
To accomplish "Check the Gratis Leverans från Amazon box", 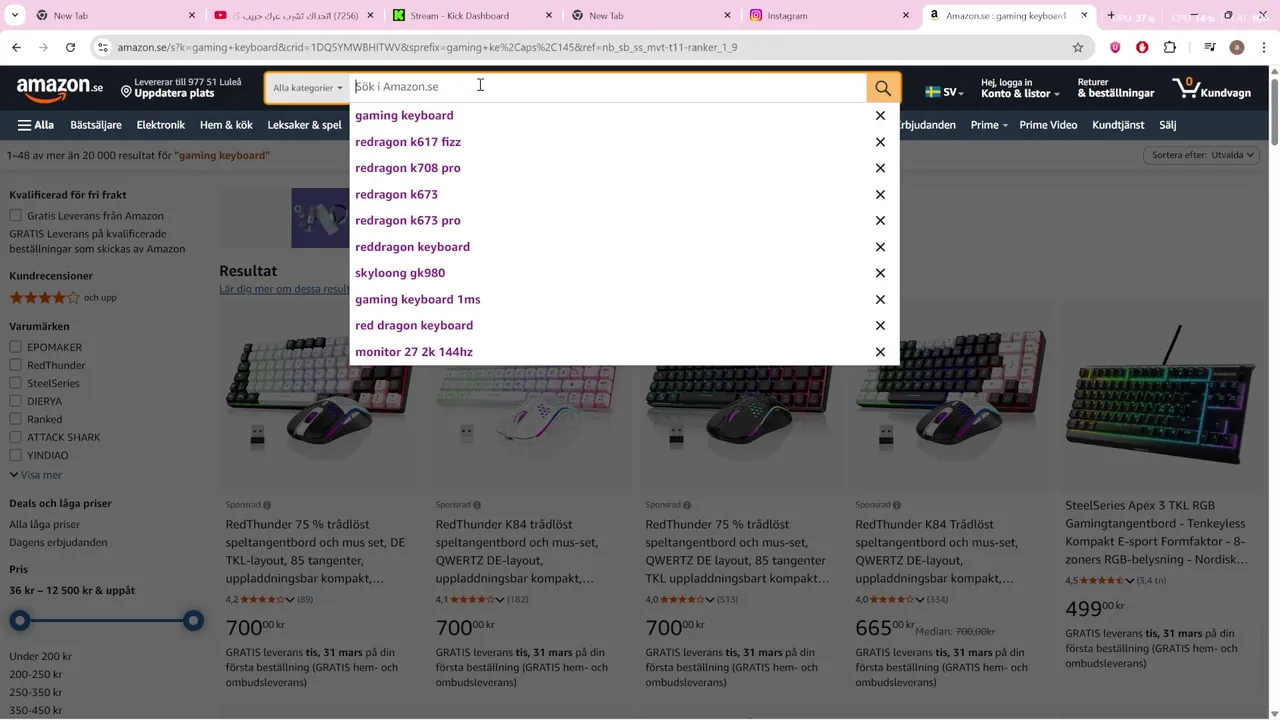I will click(15, 215).
